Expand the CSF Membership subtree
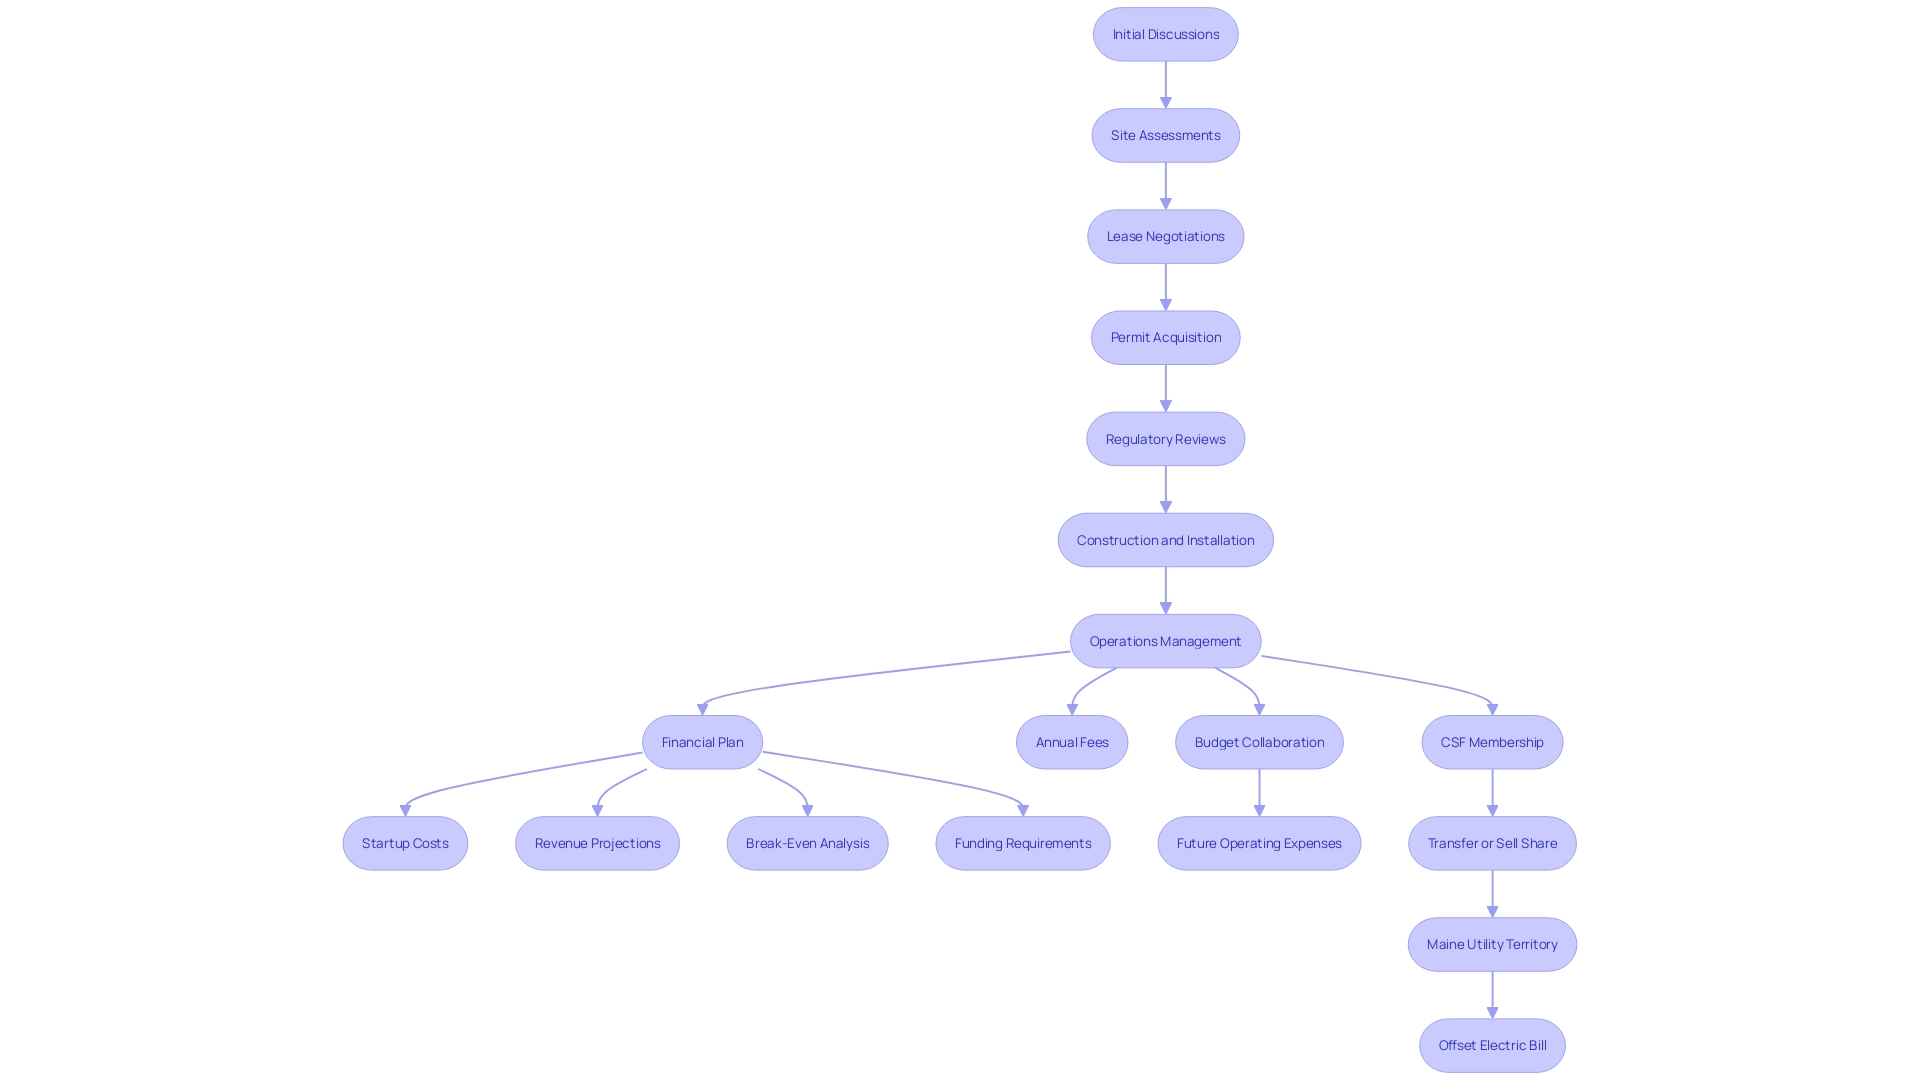Image resolution: width=1920 pixels, height=1080 pixels. click(x=1491, y=741)
